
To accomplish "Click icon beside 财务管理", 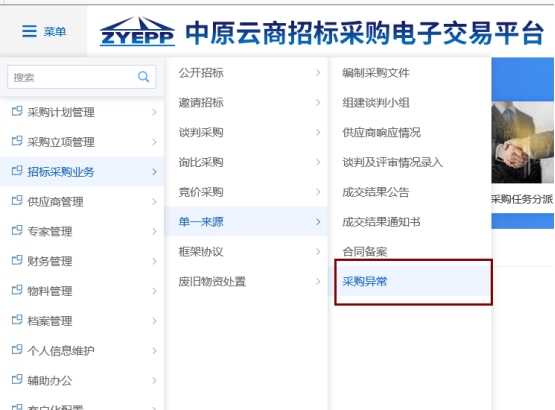I will pos(17,260).
